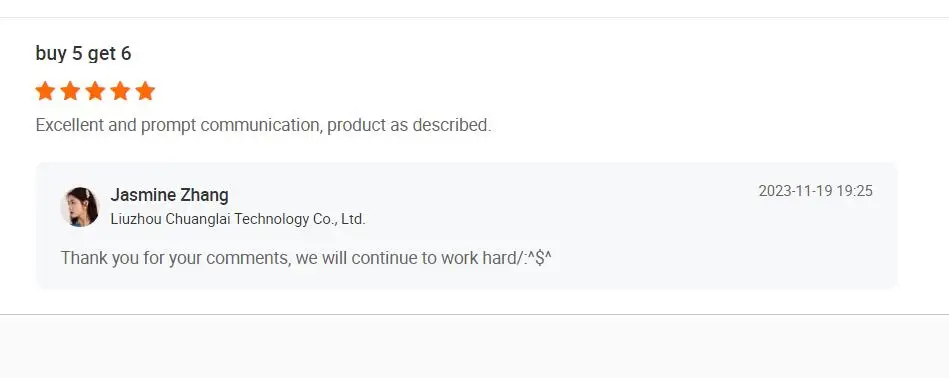Open Liuzhou Chuanglai Technology Co., Ltd. link
This screenshot has width=949, height=378.
point(238,219)
